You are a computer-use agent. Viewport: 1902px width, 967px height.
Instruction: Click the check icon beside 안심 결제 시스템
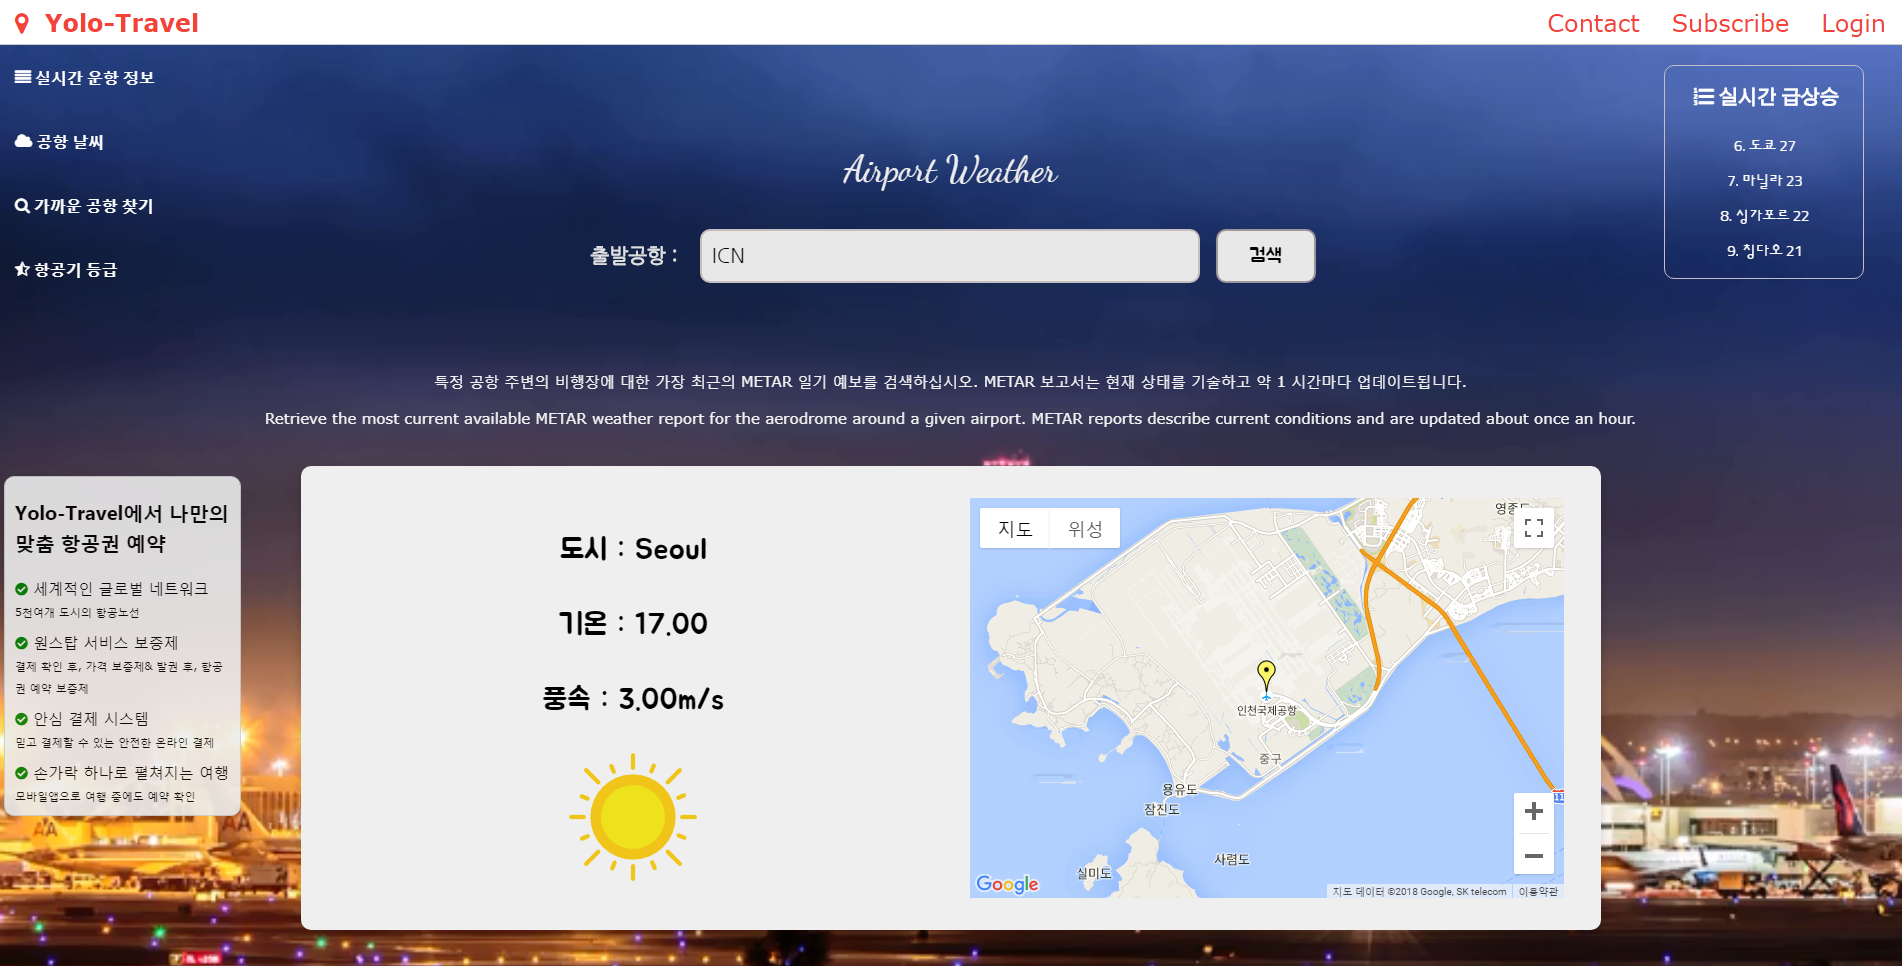point(22,719)
